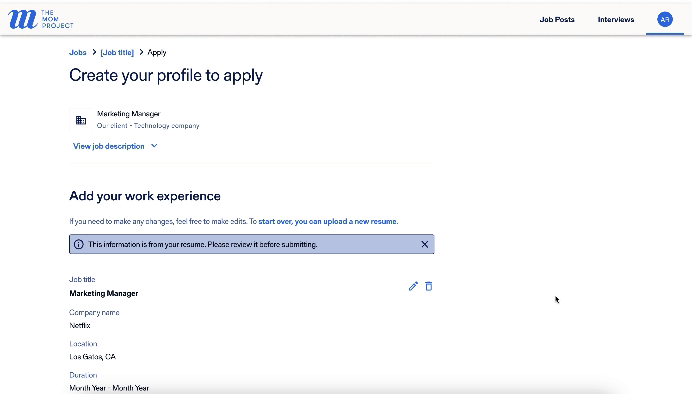
Task: Open the user avatar profile menu
Action: point(665,19)
